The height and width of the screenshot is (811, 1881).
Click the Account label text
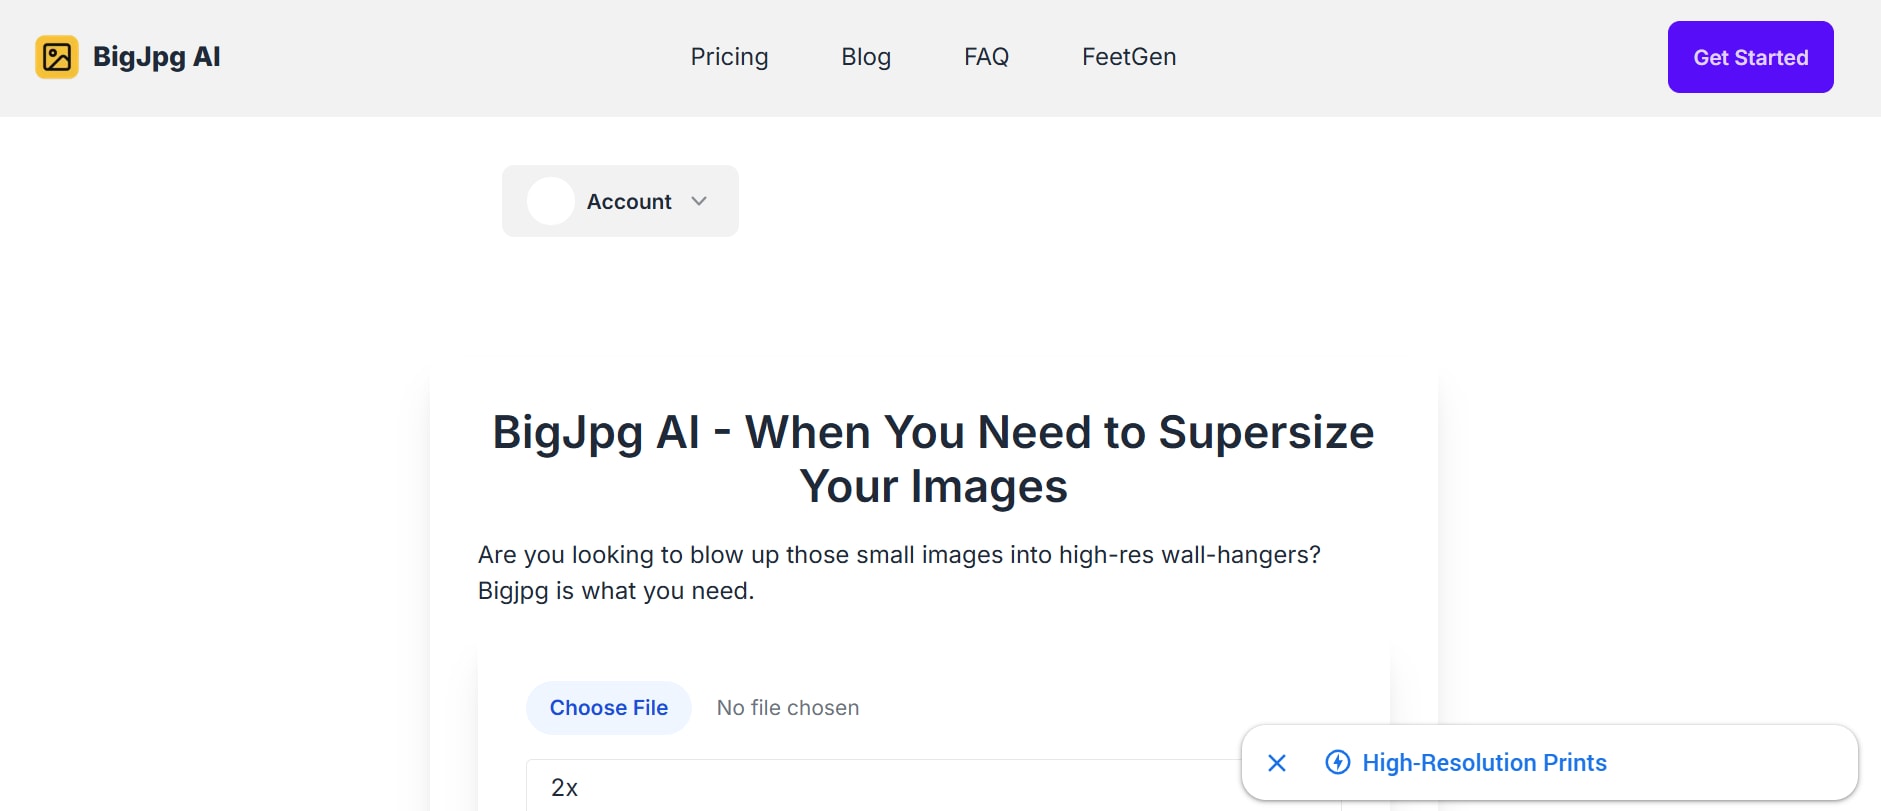point(628,202)
